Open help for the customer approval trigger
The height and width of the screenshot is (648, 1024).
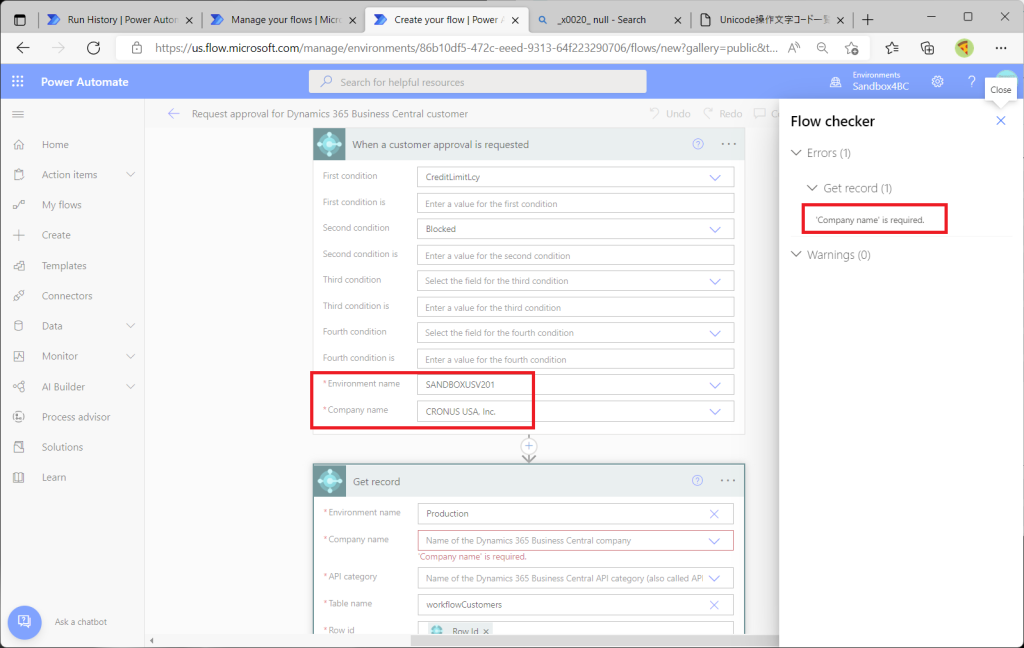(698, 144)
